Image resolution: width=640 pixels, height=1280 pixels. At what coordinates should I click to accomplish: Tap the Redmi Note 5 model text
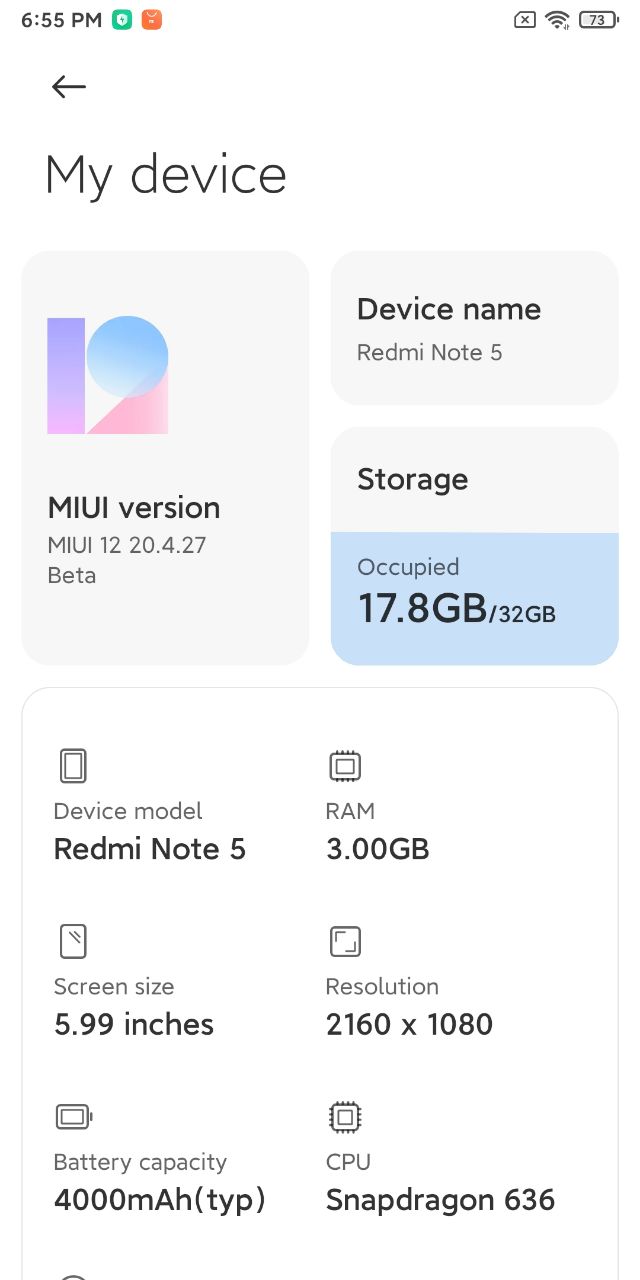tap(149, 849)
